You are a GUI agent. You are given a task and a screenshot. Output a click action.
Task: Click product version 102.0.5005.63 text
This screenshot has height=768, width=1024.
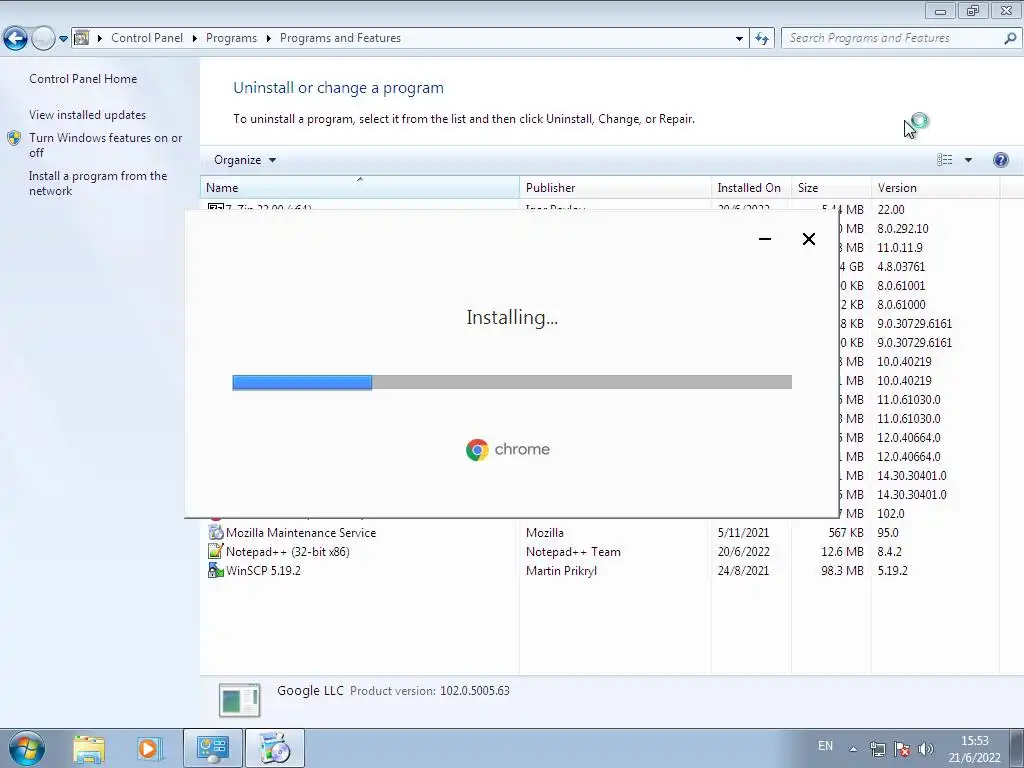point(474,691)
